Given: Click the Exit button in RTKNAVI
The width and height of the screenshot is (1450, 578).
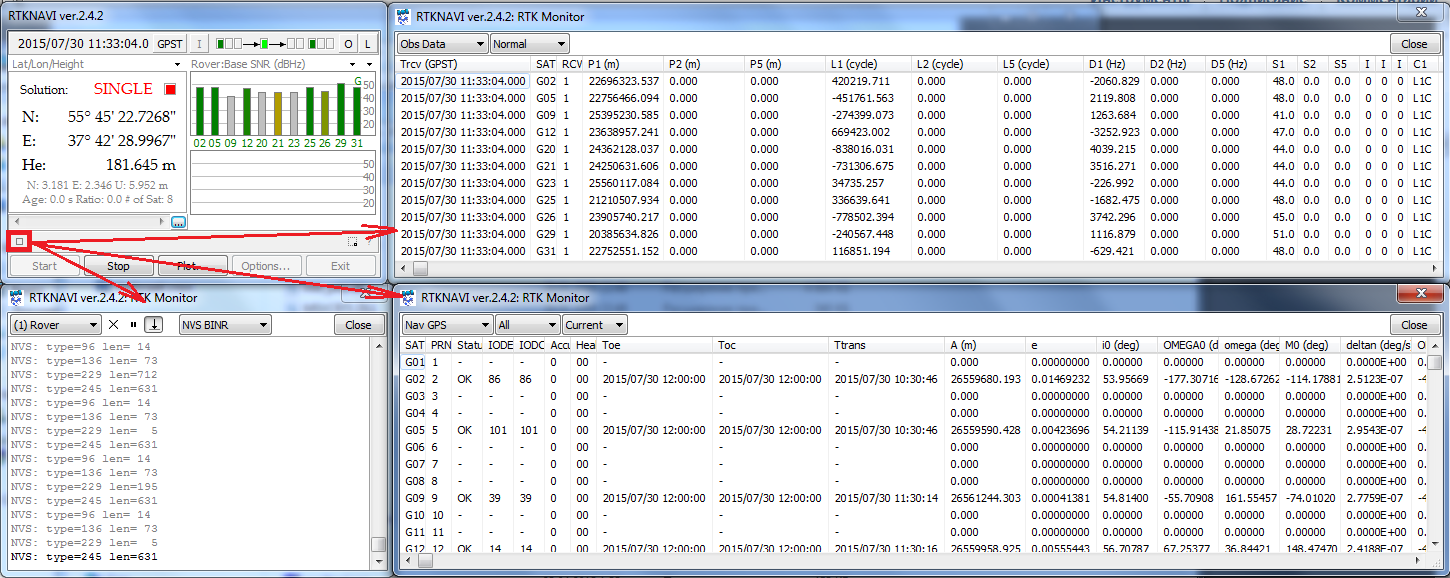Looking at the screenshot, I should 341,266.
